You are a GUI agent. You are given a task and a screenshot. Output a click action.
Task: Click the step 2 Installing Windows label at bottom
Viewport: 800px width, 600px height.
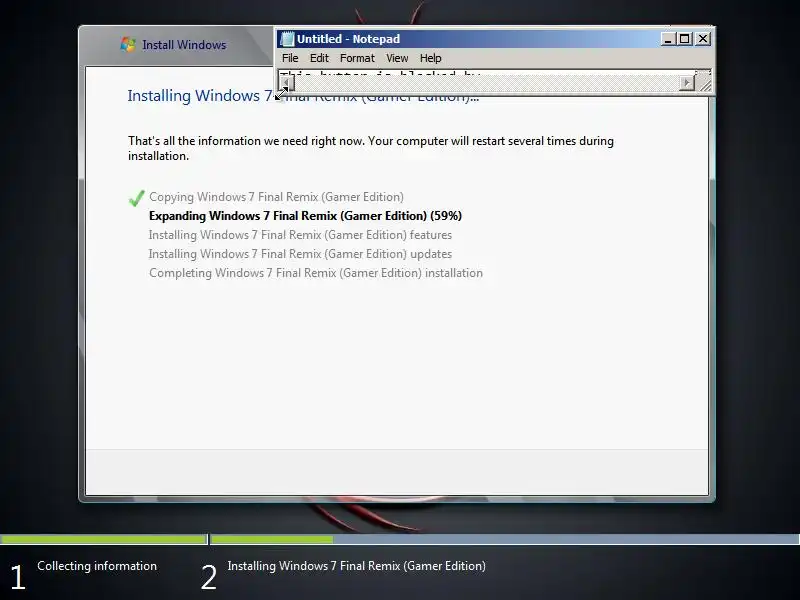tap(356, 566)
